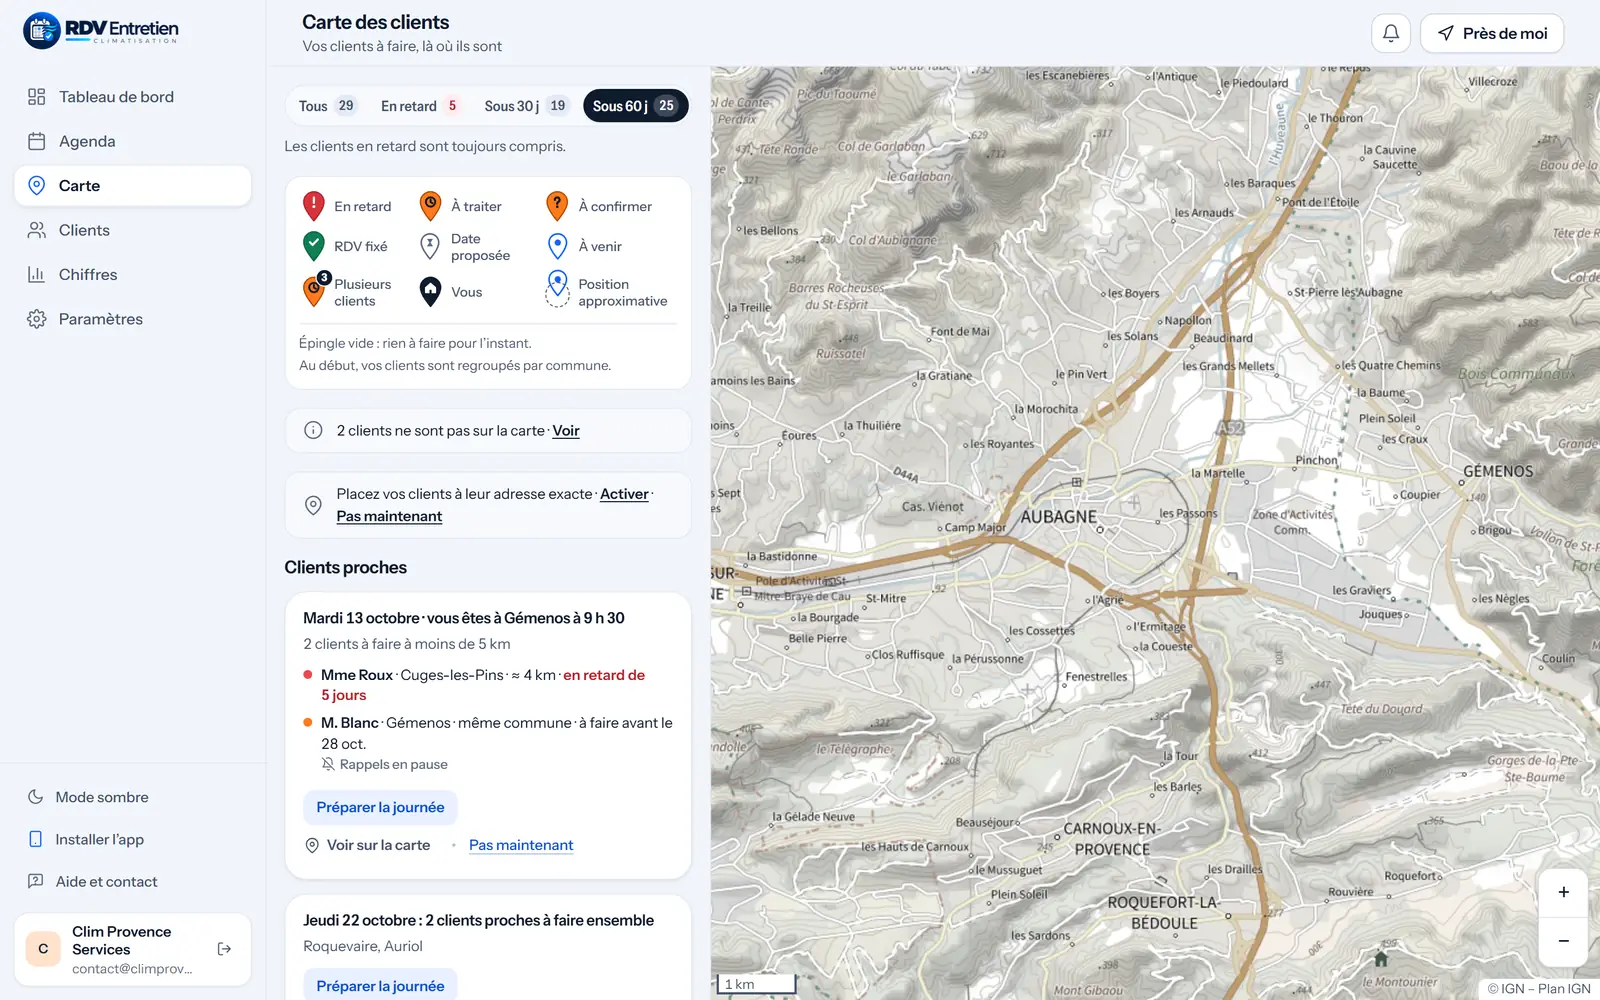Select the Tous filter tab
1600x1000 pixels.
pyautogui.click(x=327, y=106)
